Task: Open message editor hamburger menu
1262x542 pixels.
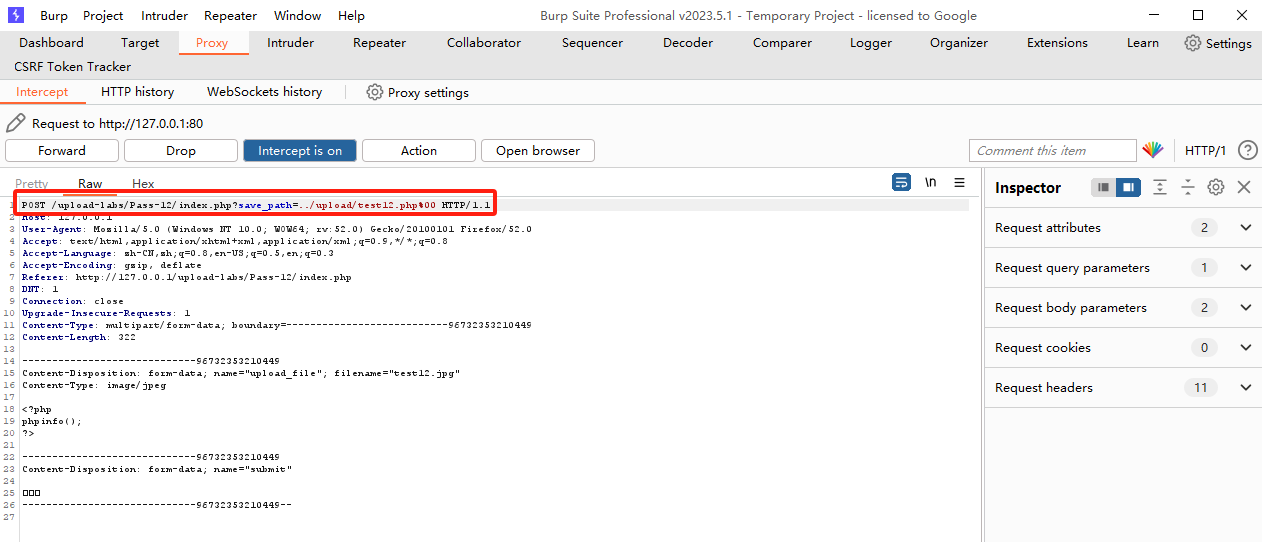Action: (959, 182)
